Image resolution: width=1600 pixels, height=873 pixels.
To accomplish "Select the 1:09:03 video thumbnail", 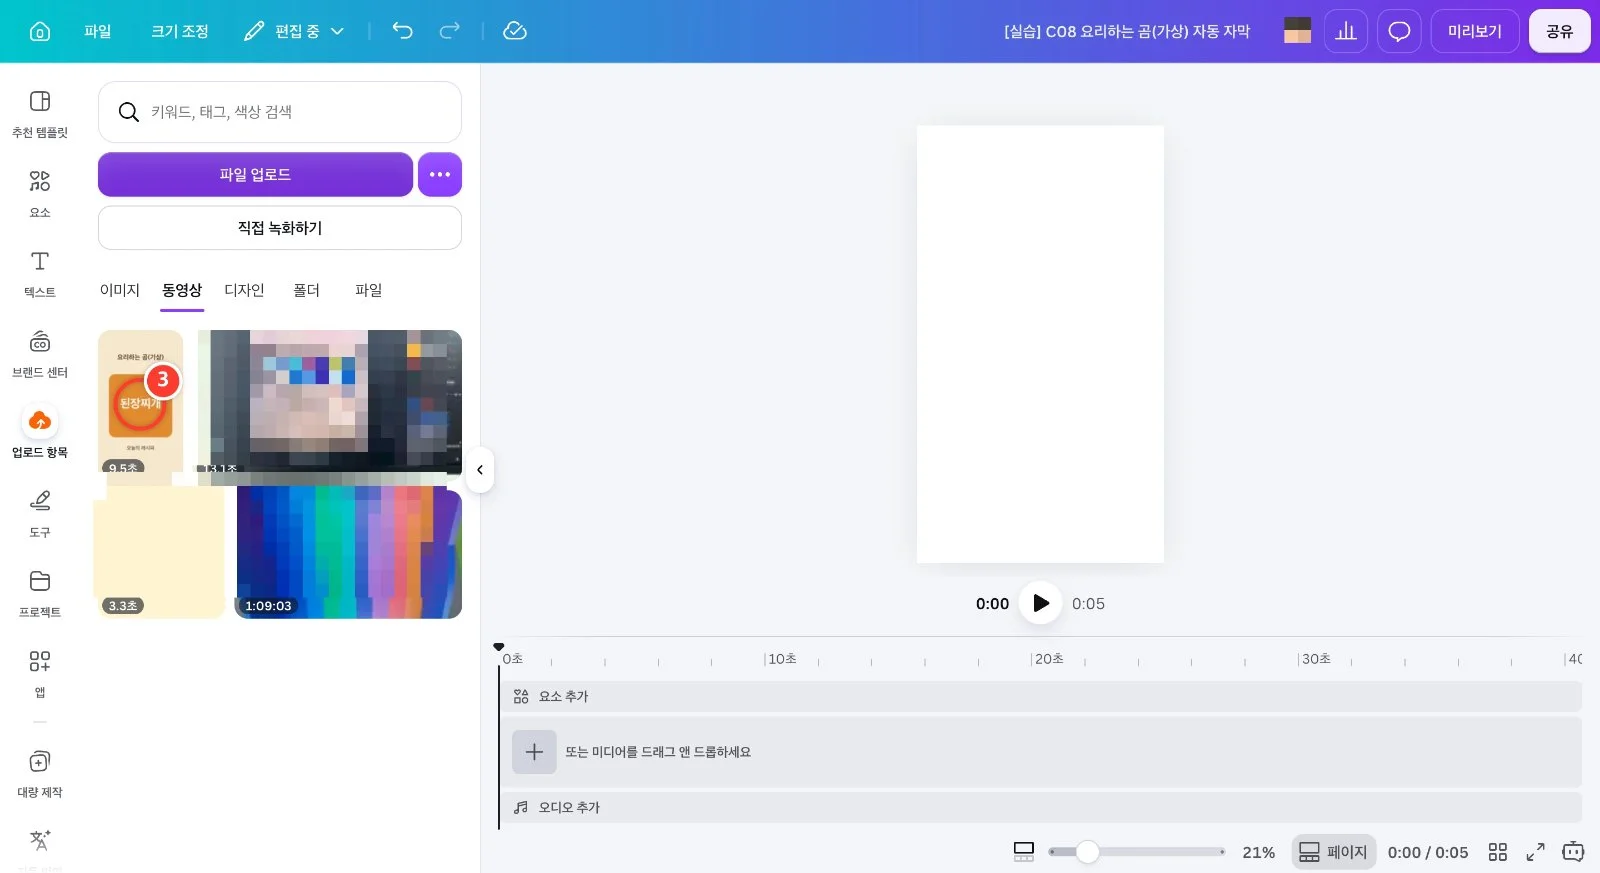I will (x=349, y=553).
